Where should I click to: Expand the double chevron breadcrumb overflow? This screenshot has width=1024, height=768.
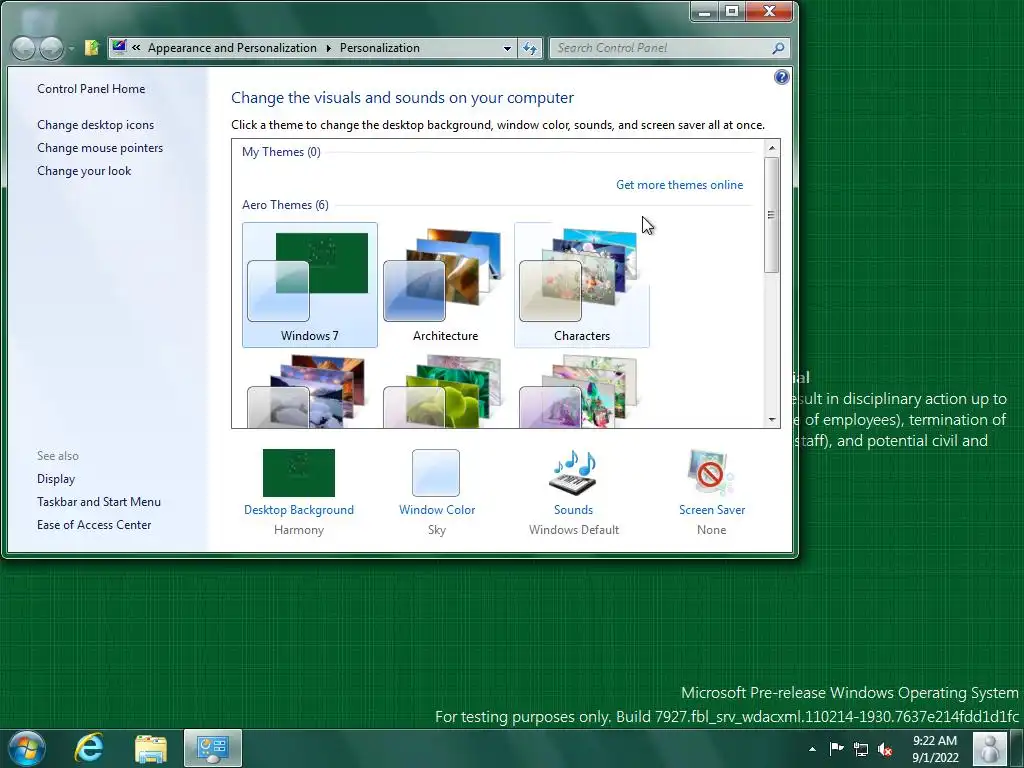click(136, 48)
